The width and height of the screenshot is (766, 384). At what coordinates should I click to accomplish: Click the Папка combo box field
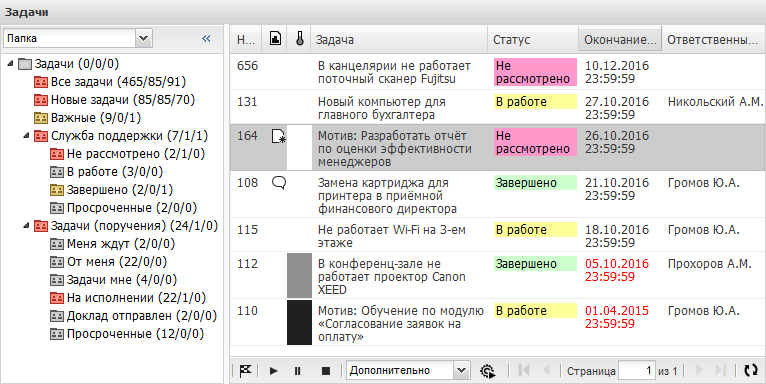[70, 38]
